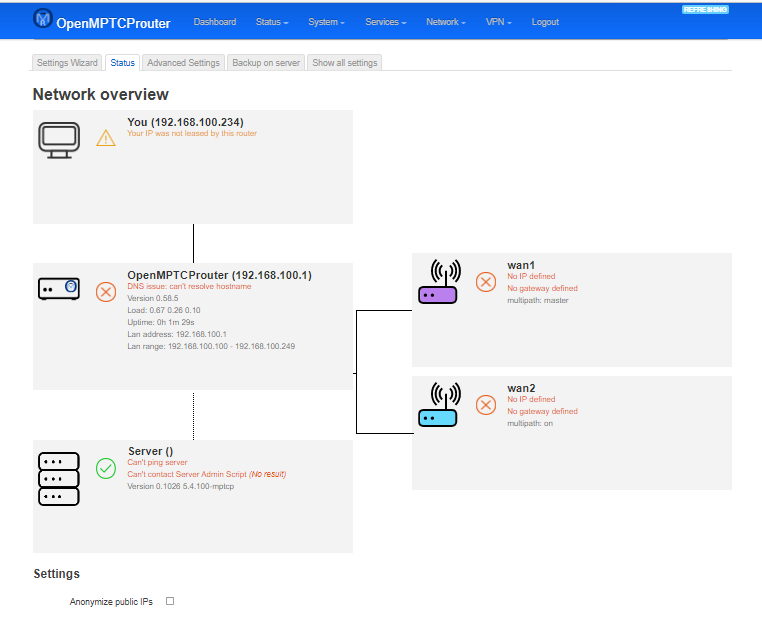The height and width of the screenshot is (633, 762).
Task: Open the Settings Wizard tab
Action: pyautogui.click(x=67, y=63)
